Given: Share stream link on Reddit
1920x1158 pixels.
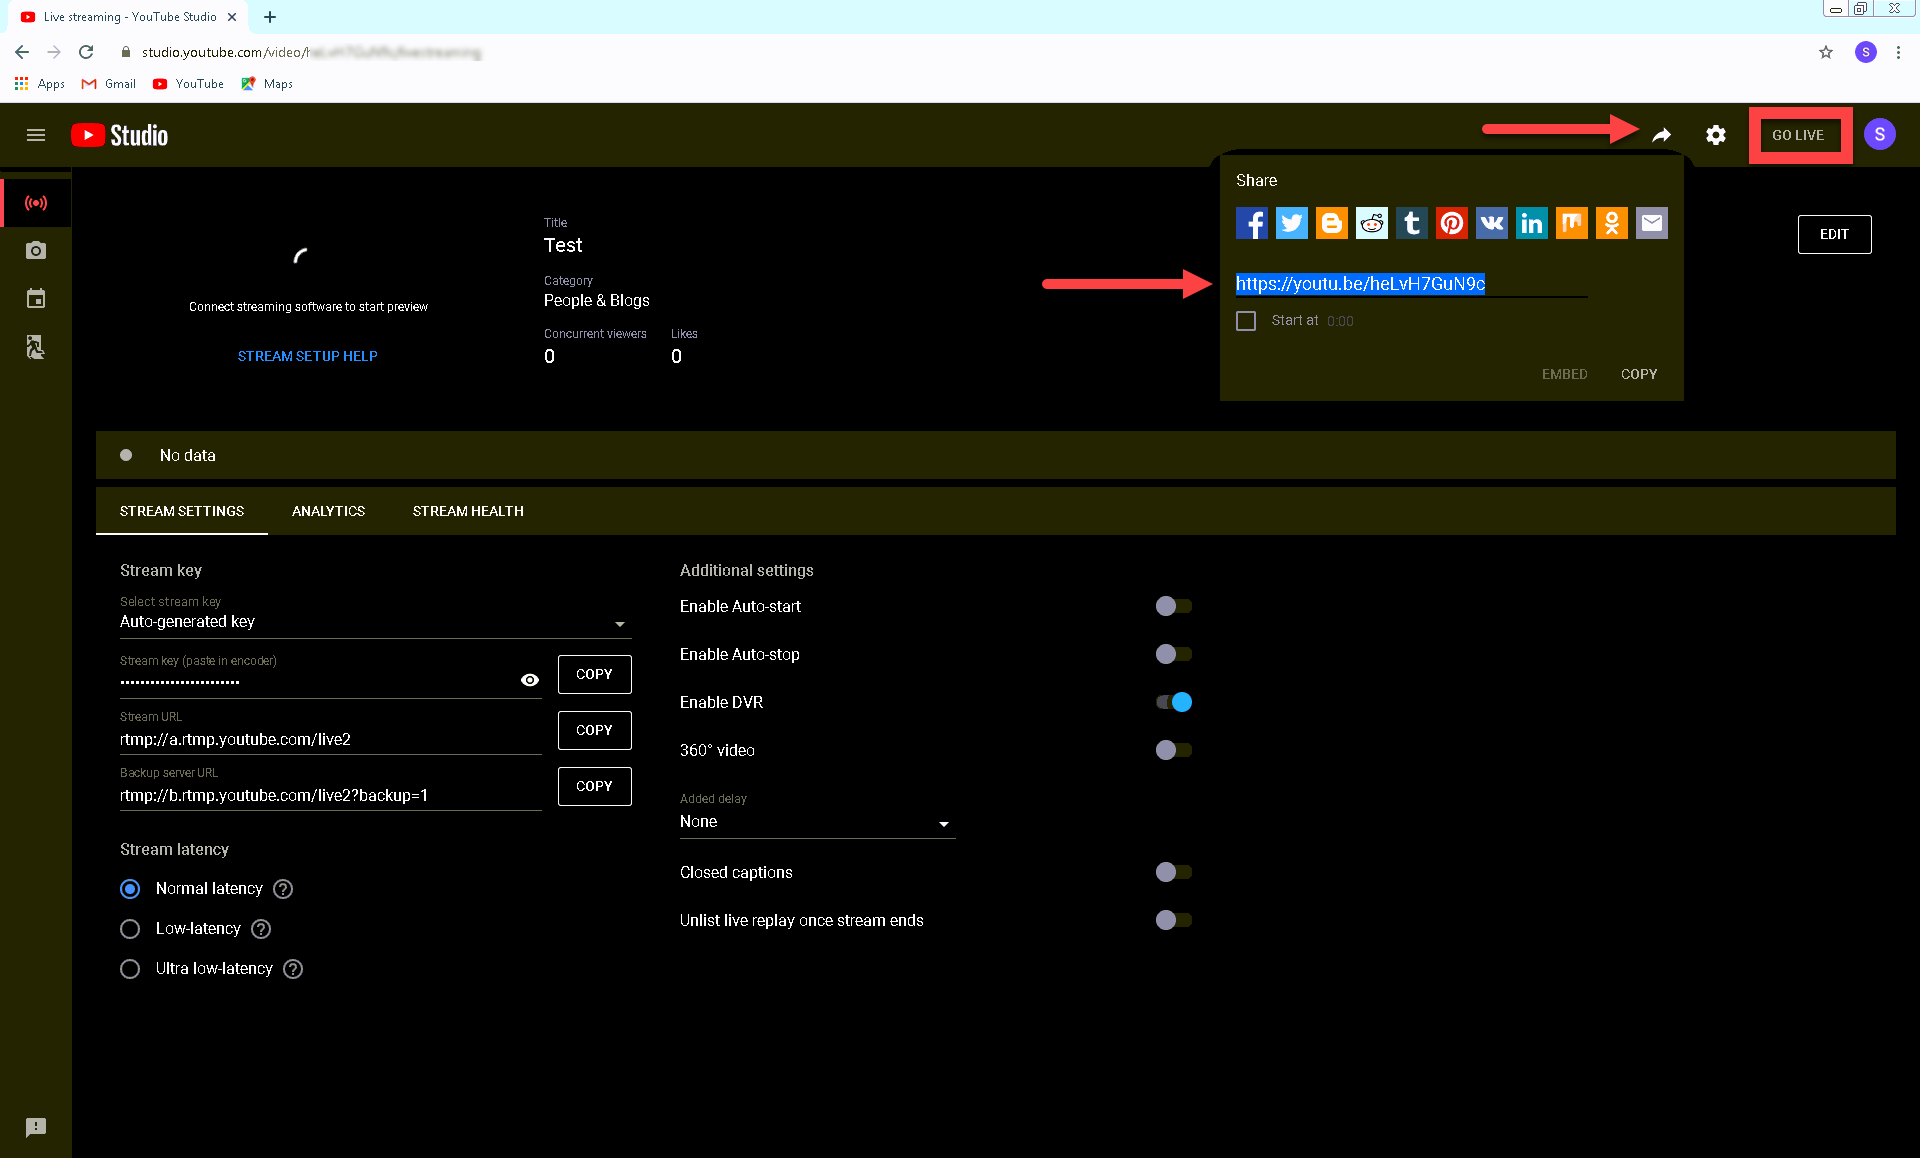Looking at the screenshot, I should [x=1371, y=223].
